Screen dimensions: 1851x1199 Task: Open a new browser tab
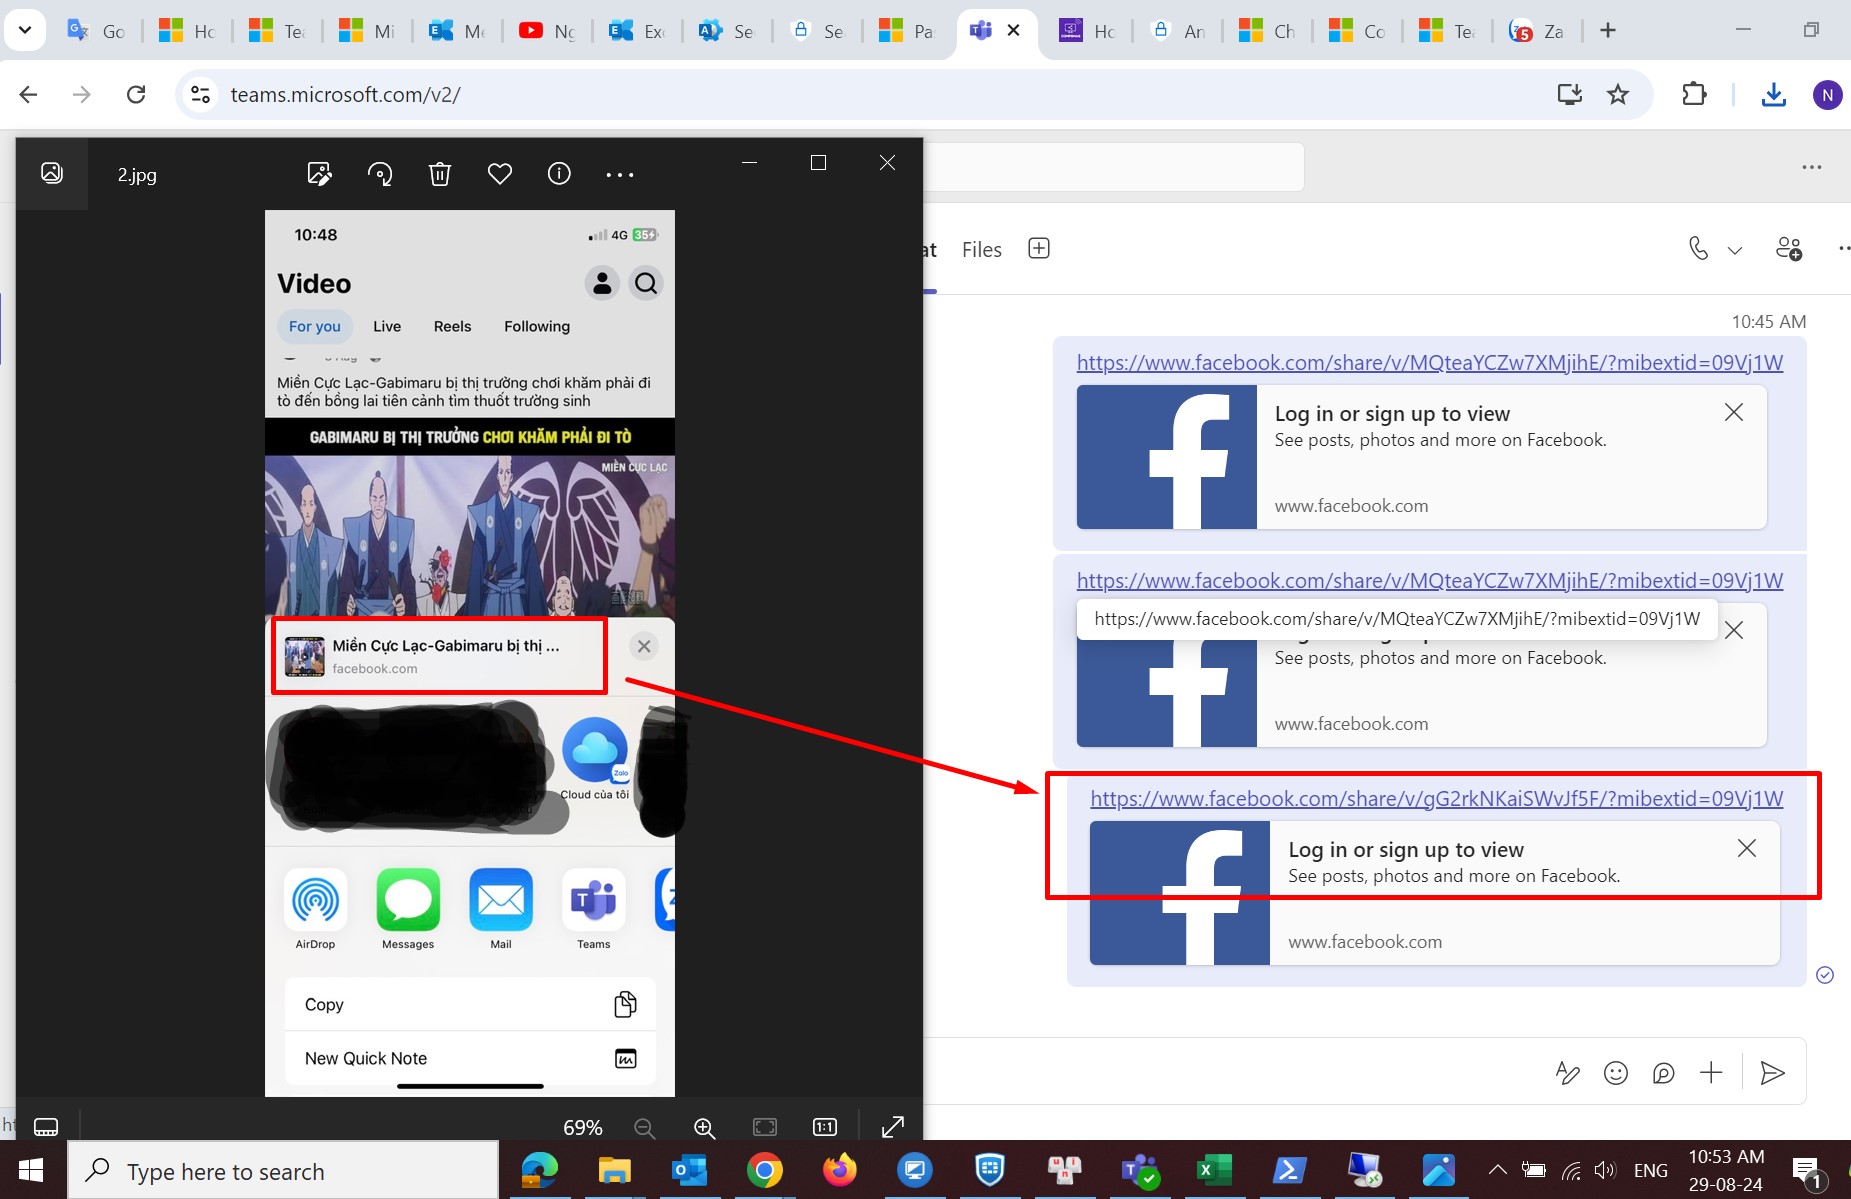pos(1608,30)
